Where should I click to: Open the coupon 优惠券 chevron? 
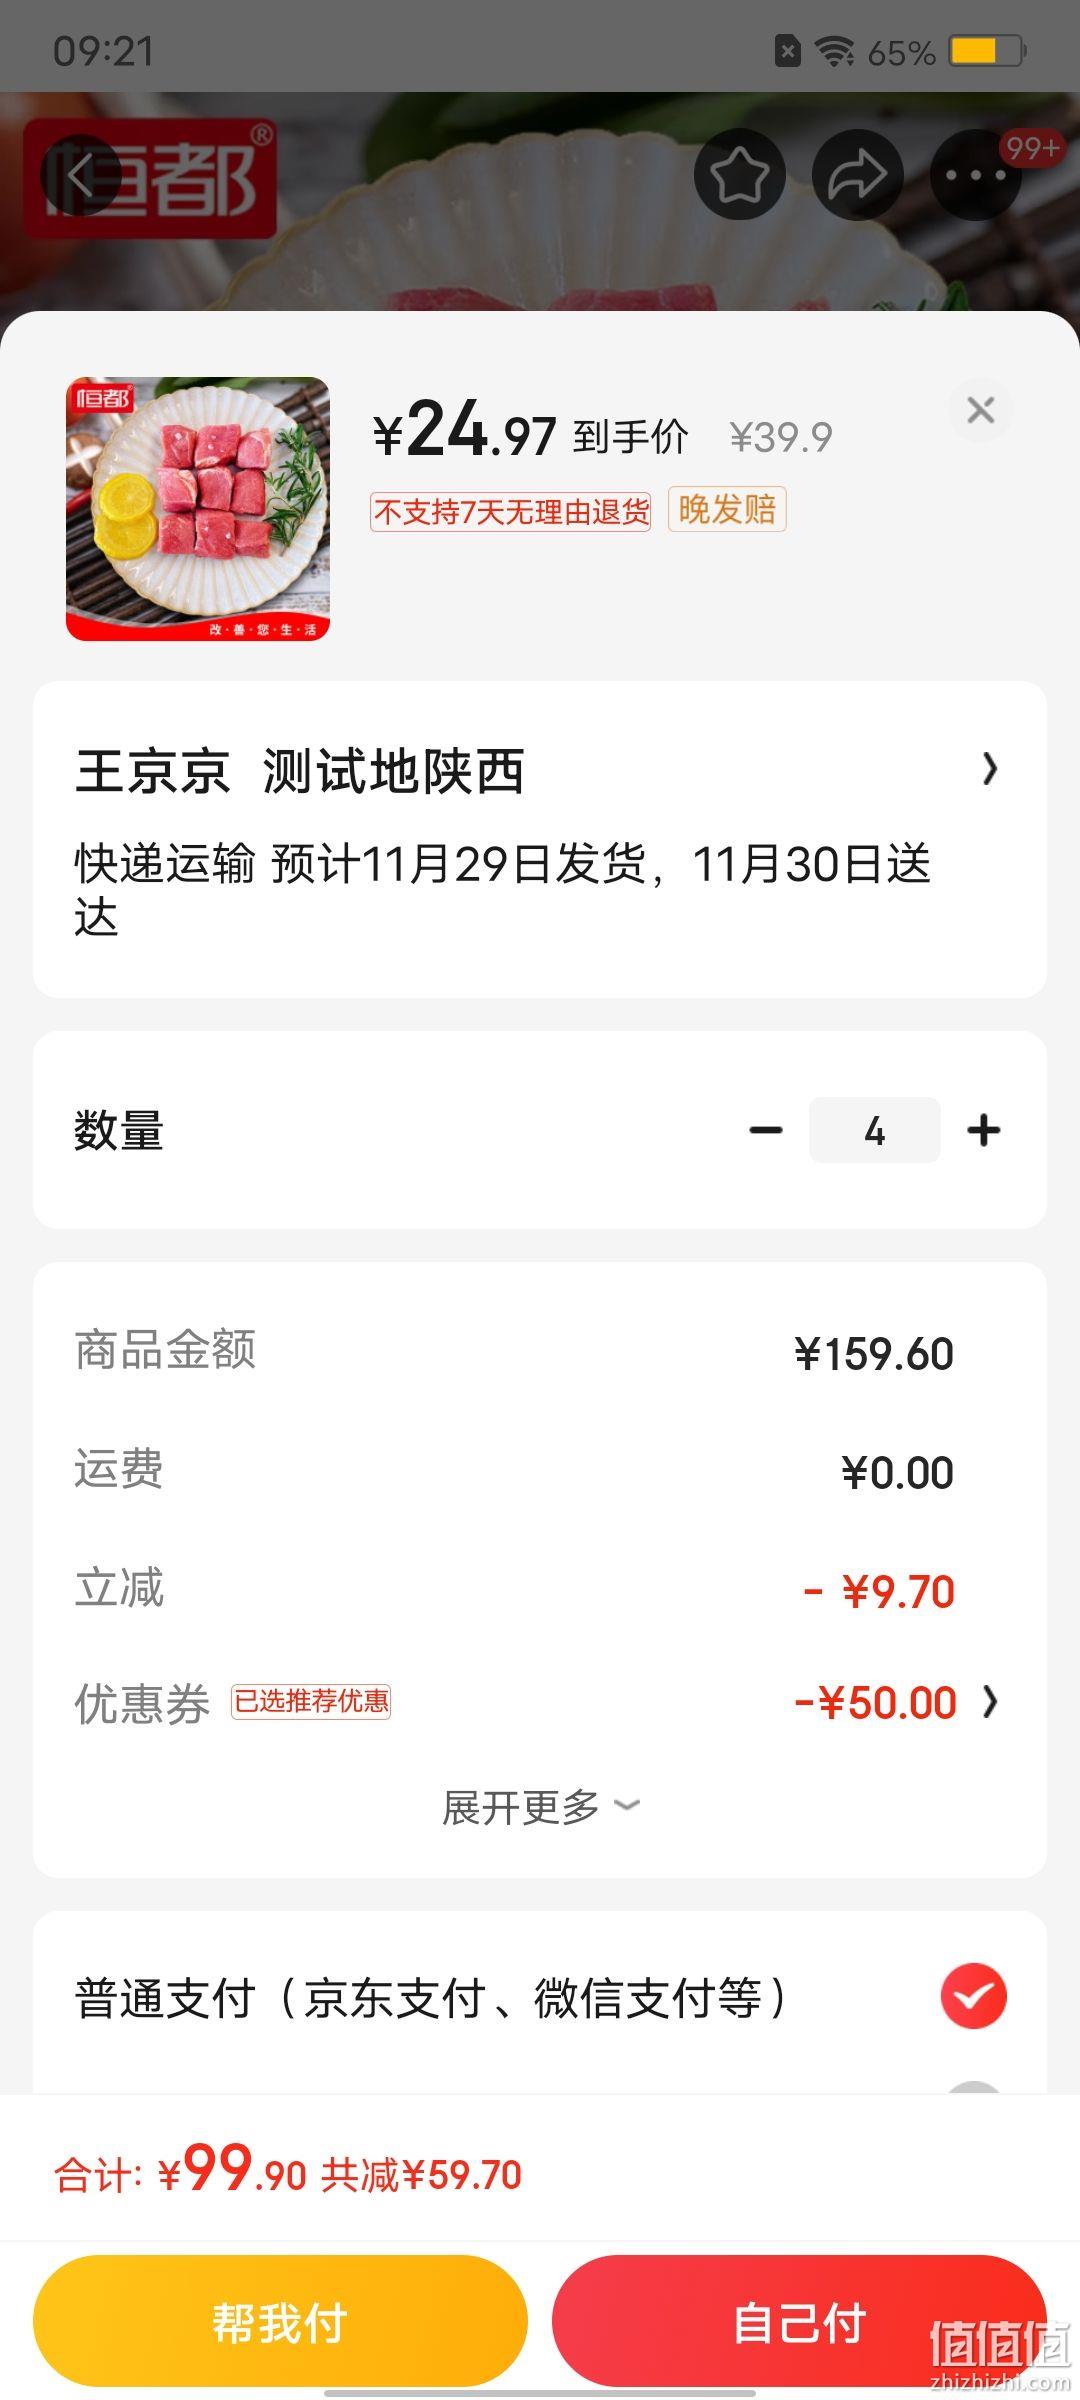coord(990,1701)
